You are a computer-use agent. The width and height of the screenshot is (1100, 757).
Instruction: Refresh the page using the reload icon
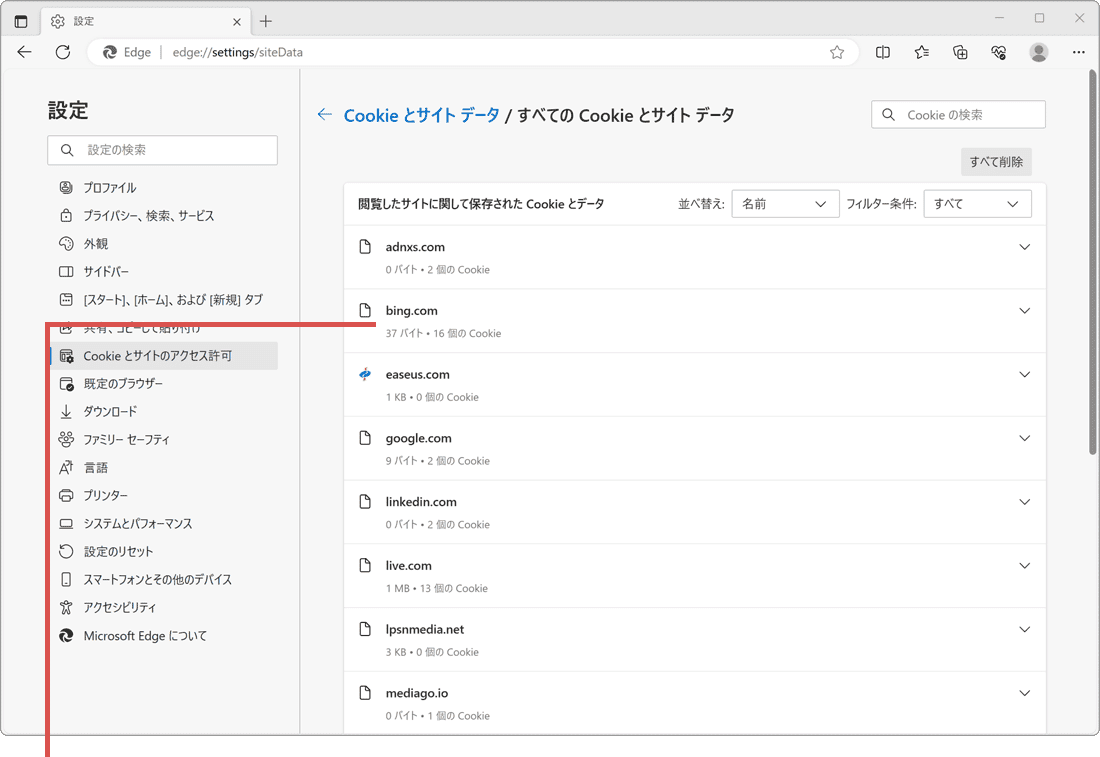[63, 52]
